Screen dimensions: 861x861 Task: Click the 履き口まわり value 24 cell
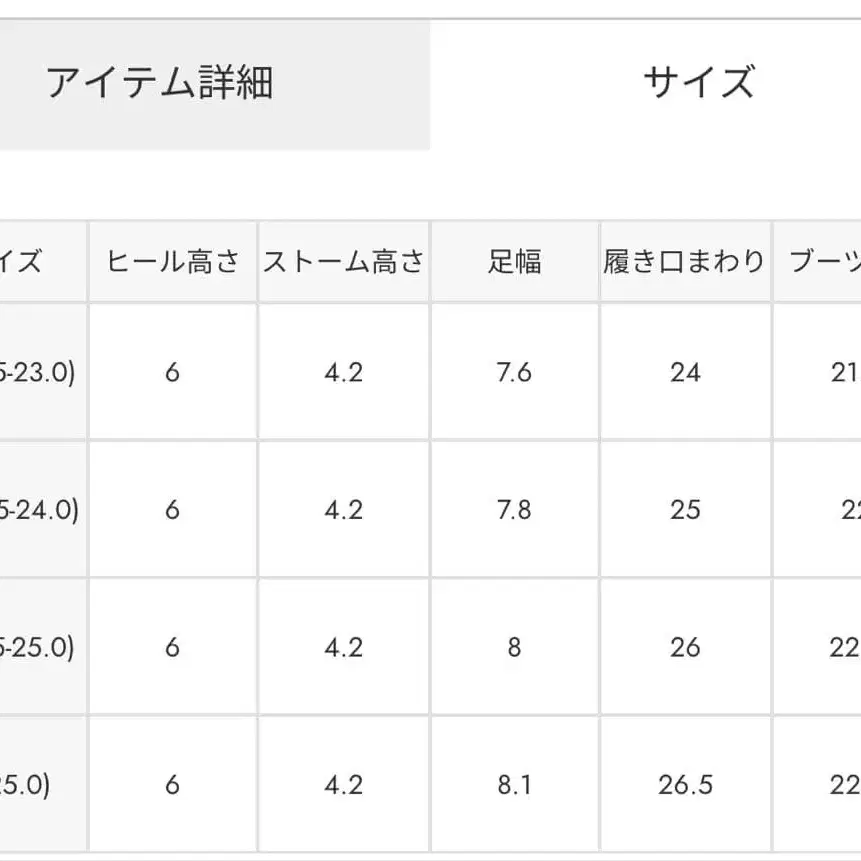click(x=684, y=372)
